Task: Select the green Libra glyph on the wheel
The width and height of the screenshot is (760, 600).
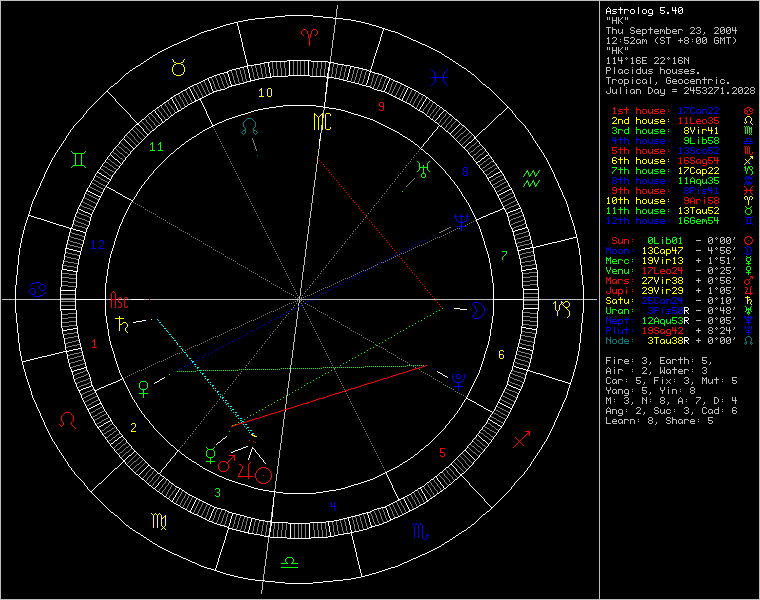Action: [x=289, y=563]
